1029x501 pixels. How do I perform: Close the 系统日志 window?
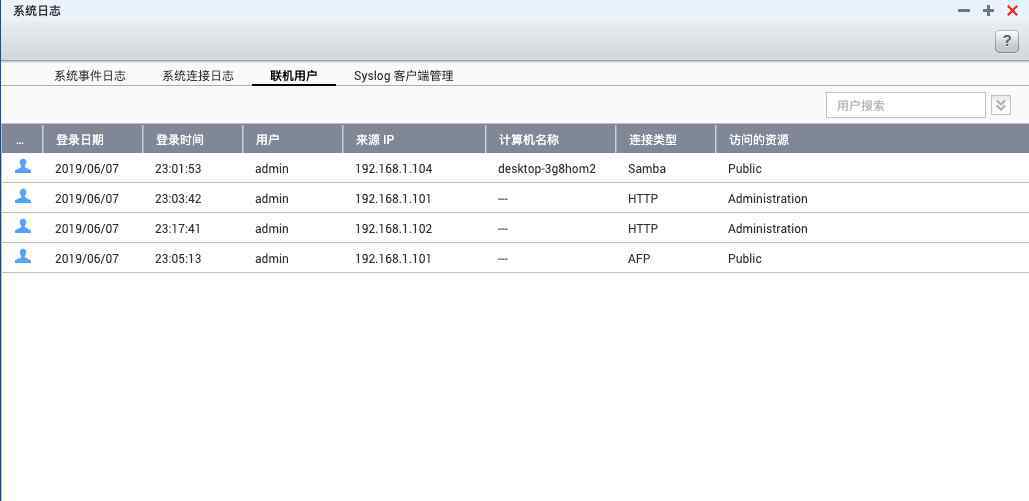1012,11
